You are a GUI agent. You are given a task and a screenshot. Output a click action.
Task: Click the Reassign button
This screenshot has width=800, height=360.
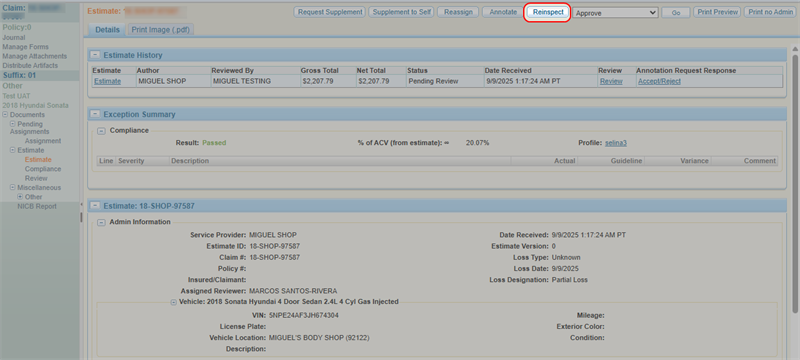(x=458, y=12)
